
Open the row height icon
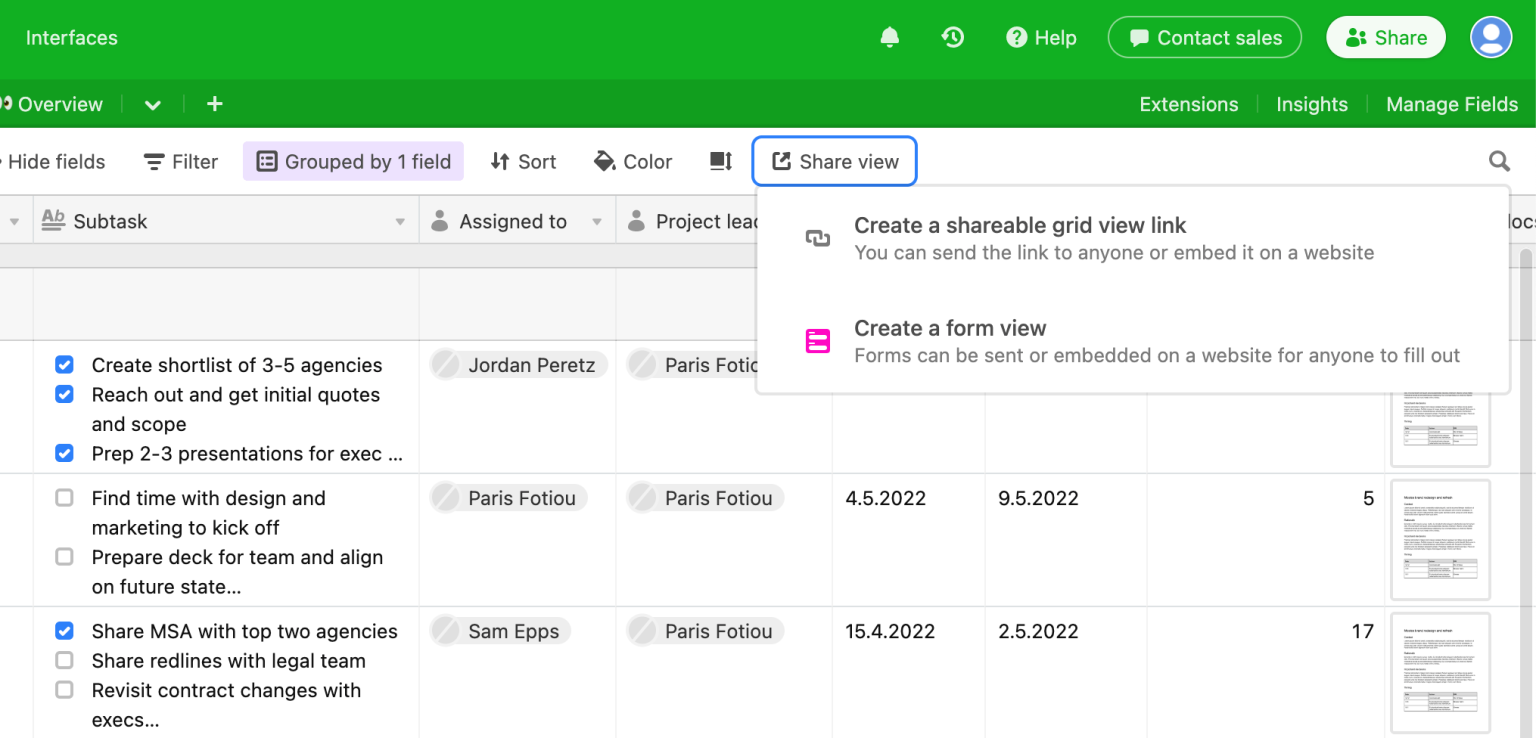(x=720, y=161)
